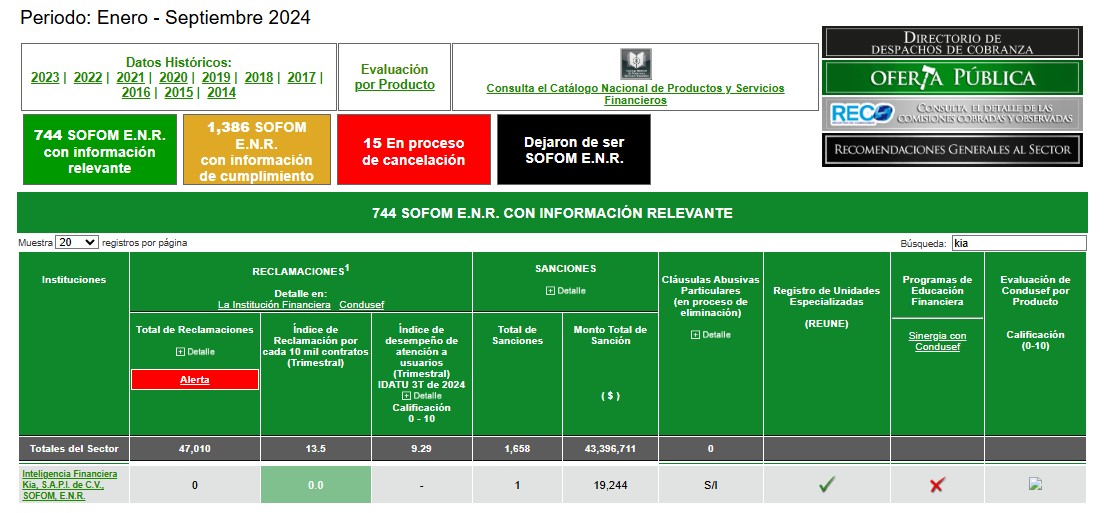Open the RECO comisiones banner
This screenshot has height=513, width=1120.
coord(951,114)
